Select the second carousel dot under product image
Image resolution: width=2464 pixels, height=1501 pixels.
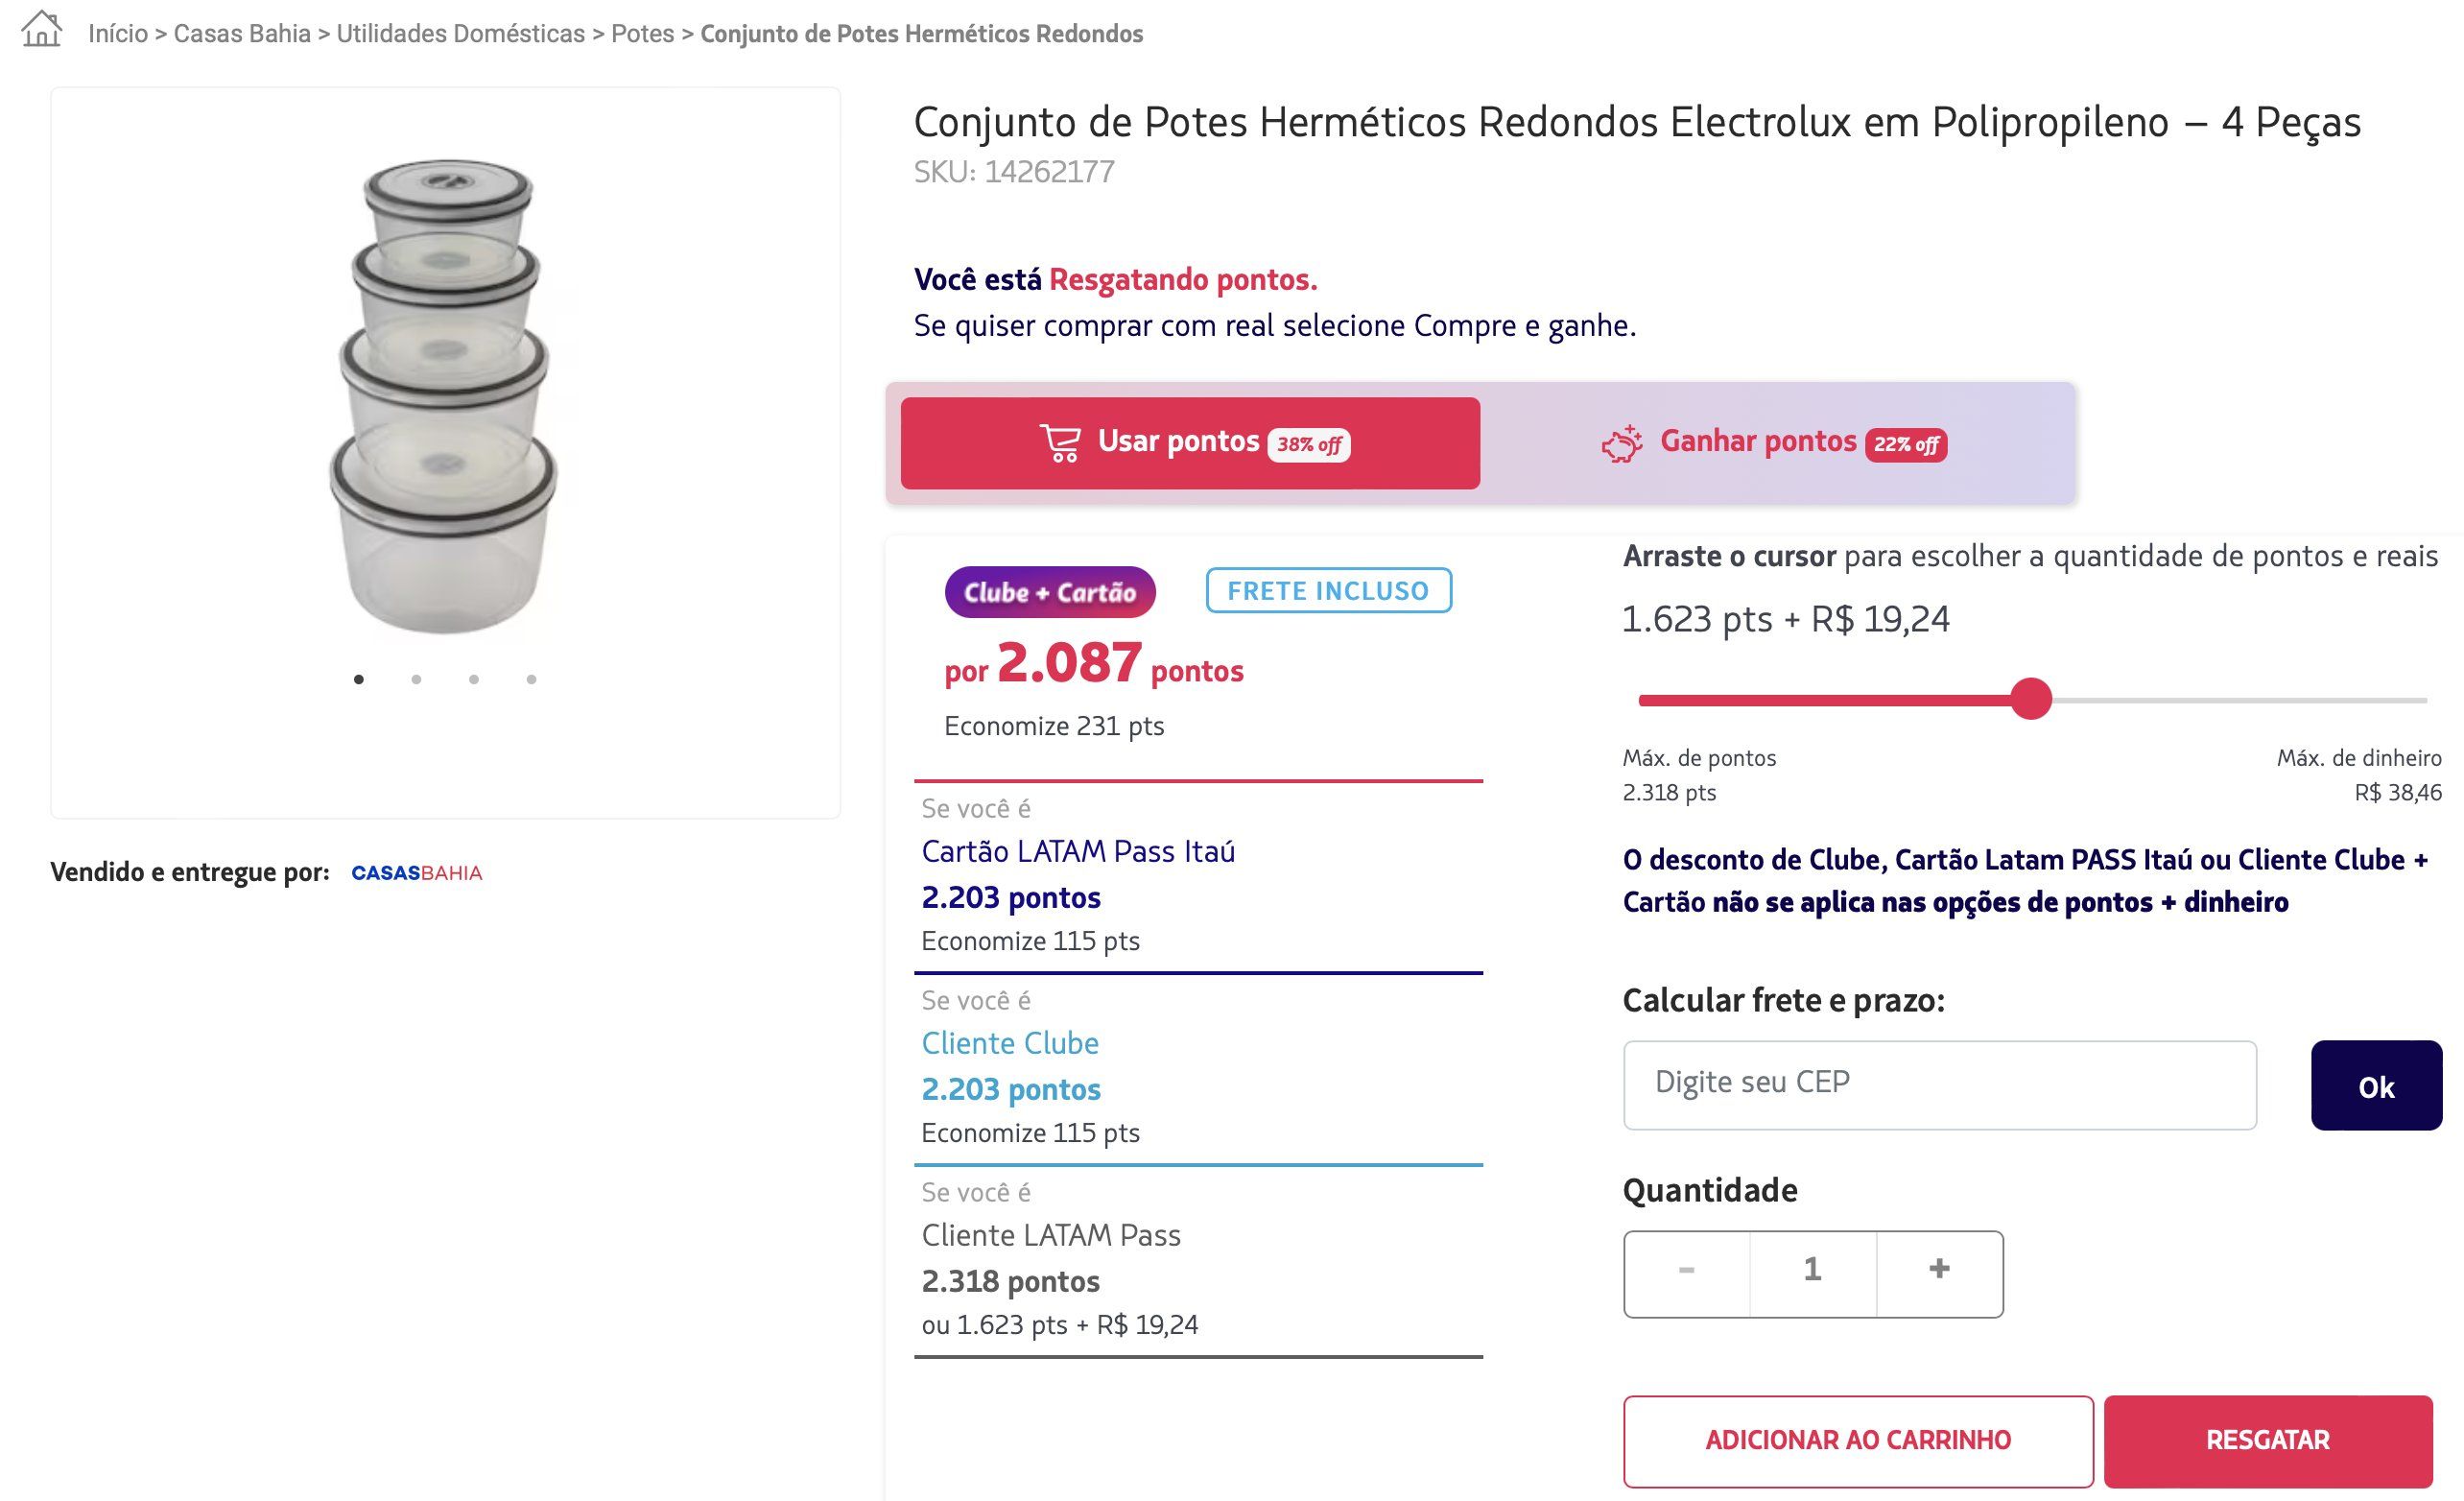pyautogui.click(x=416, y=680)
